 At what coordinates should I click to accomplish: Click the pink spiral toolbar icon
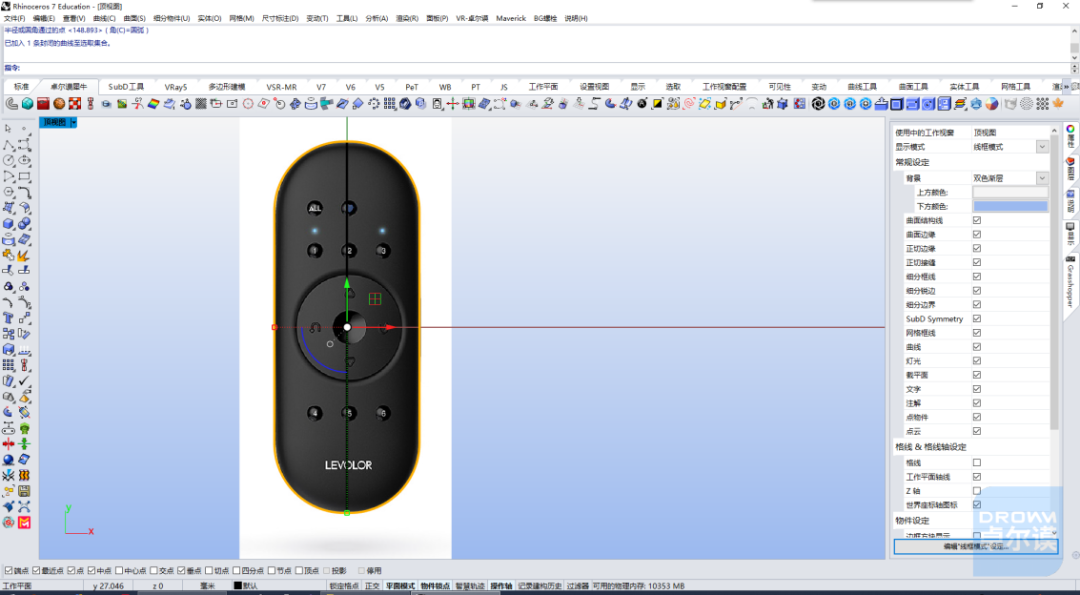pyautogui.click(x=689, y=104)
